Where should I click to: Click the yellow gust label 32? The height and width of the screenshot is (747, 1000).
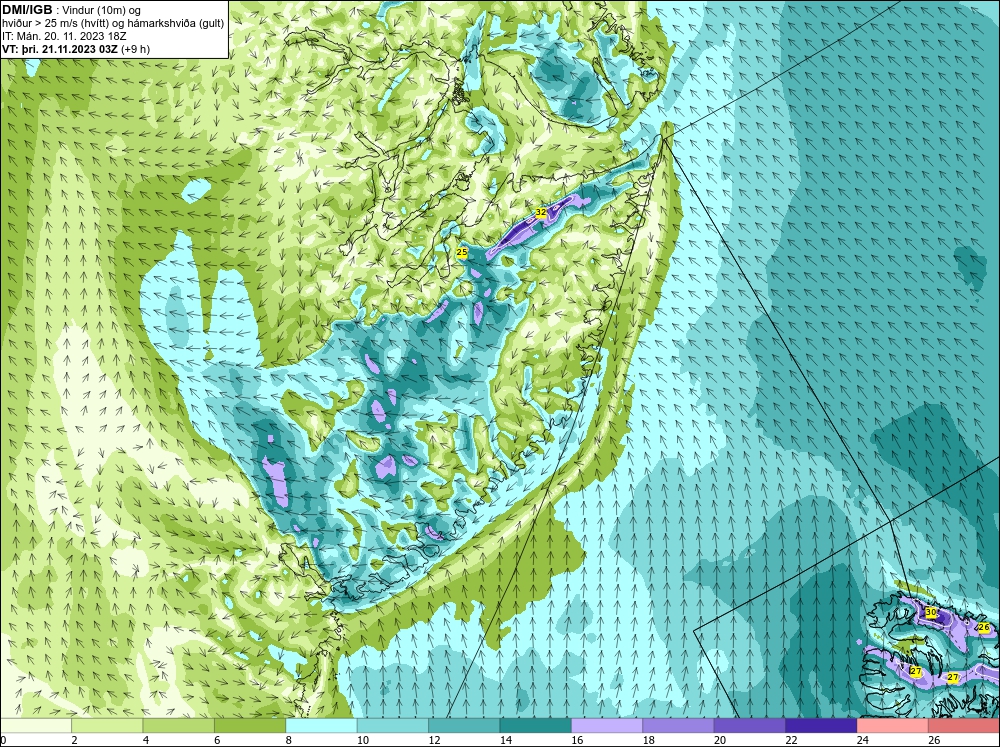point(541,212)
